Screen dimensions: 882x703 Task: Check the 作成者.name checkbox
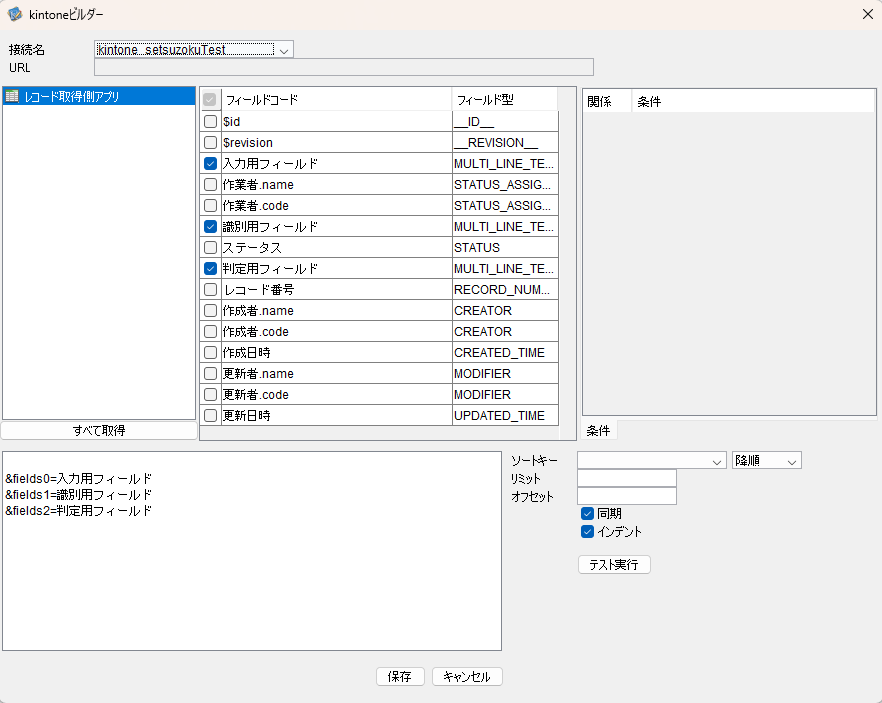(210, 310)
